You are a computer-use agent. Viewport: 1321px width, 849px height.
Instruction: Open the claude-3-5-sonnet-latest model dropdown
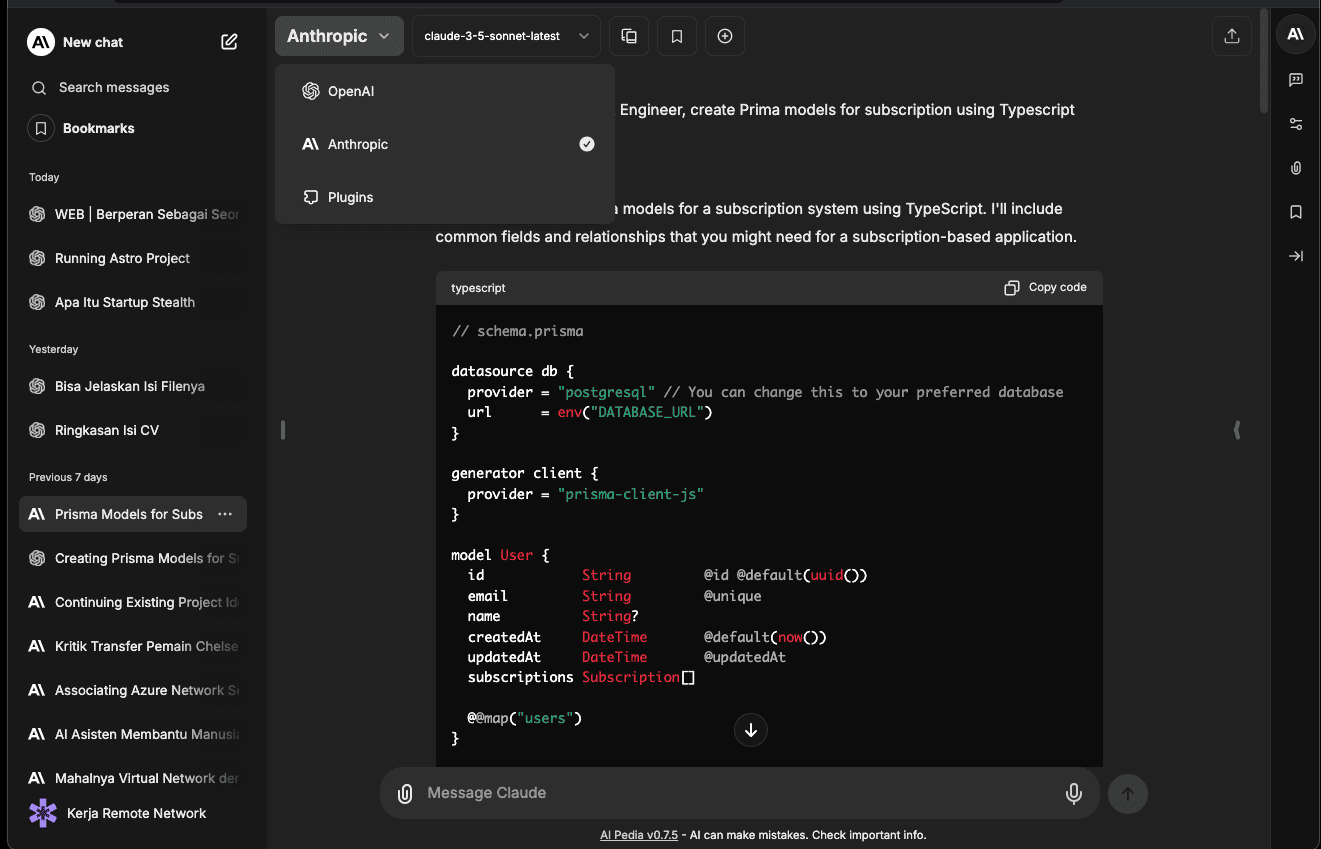[506, 36]
